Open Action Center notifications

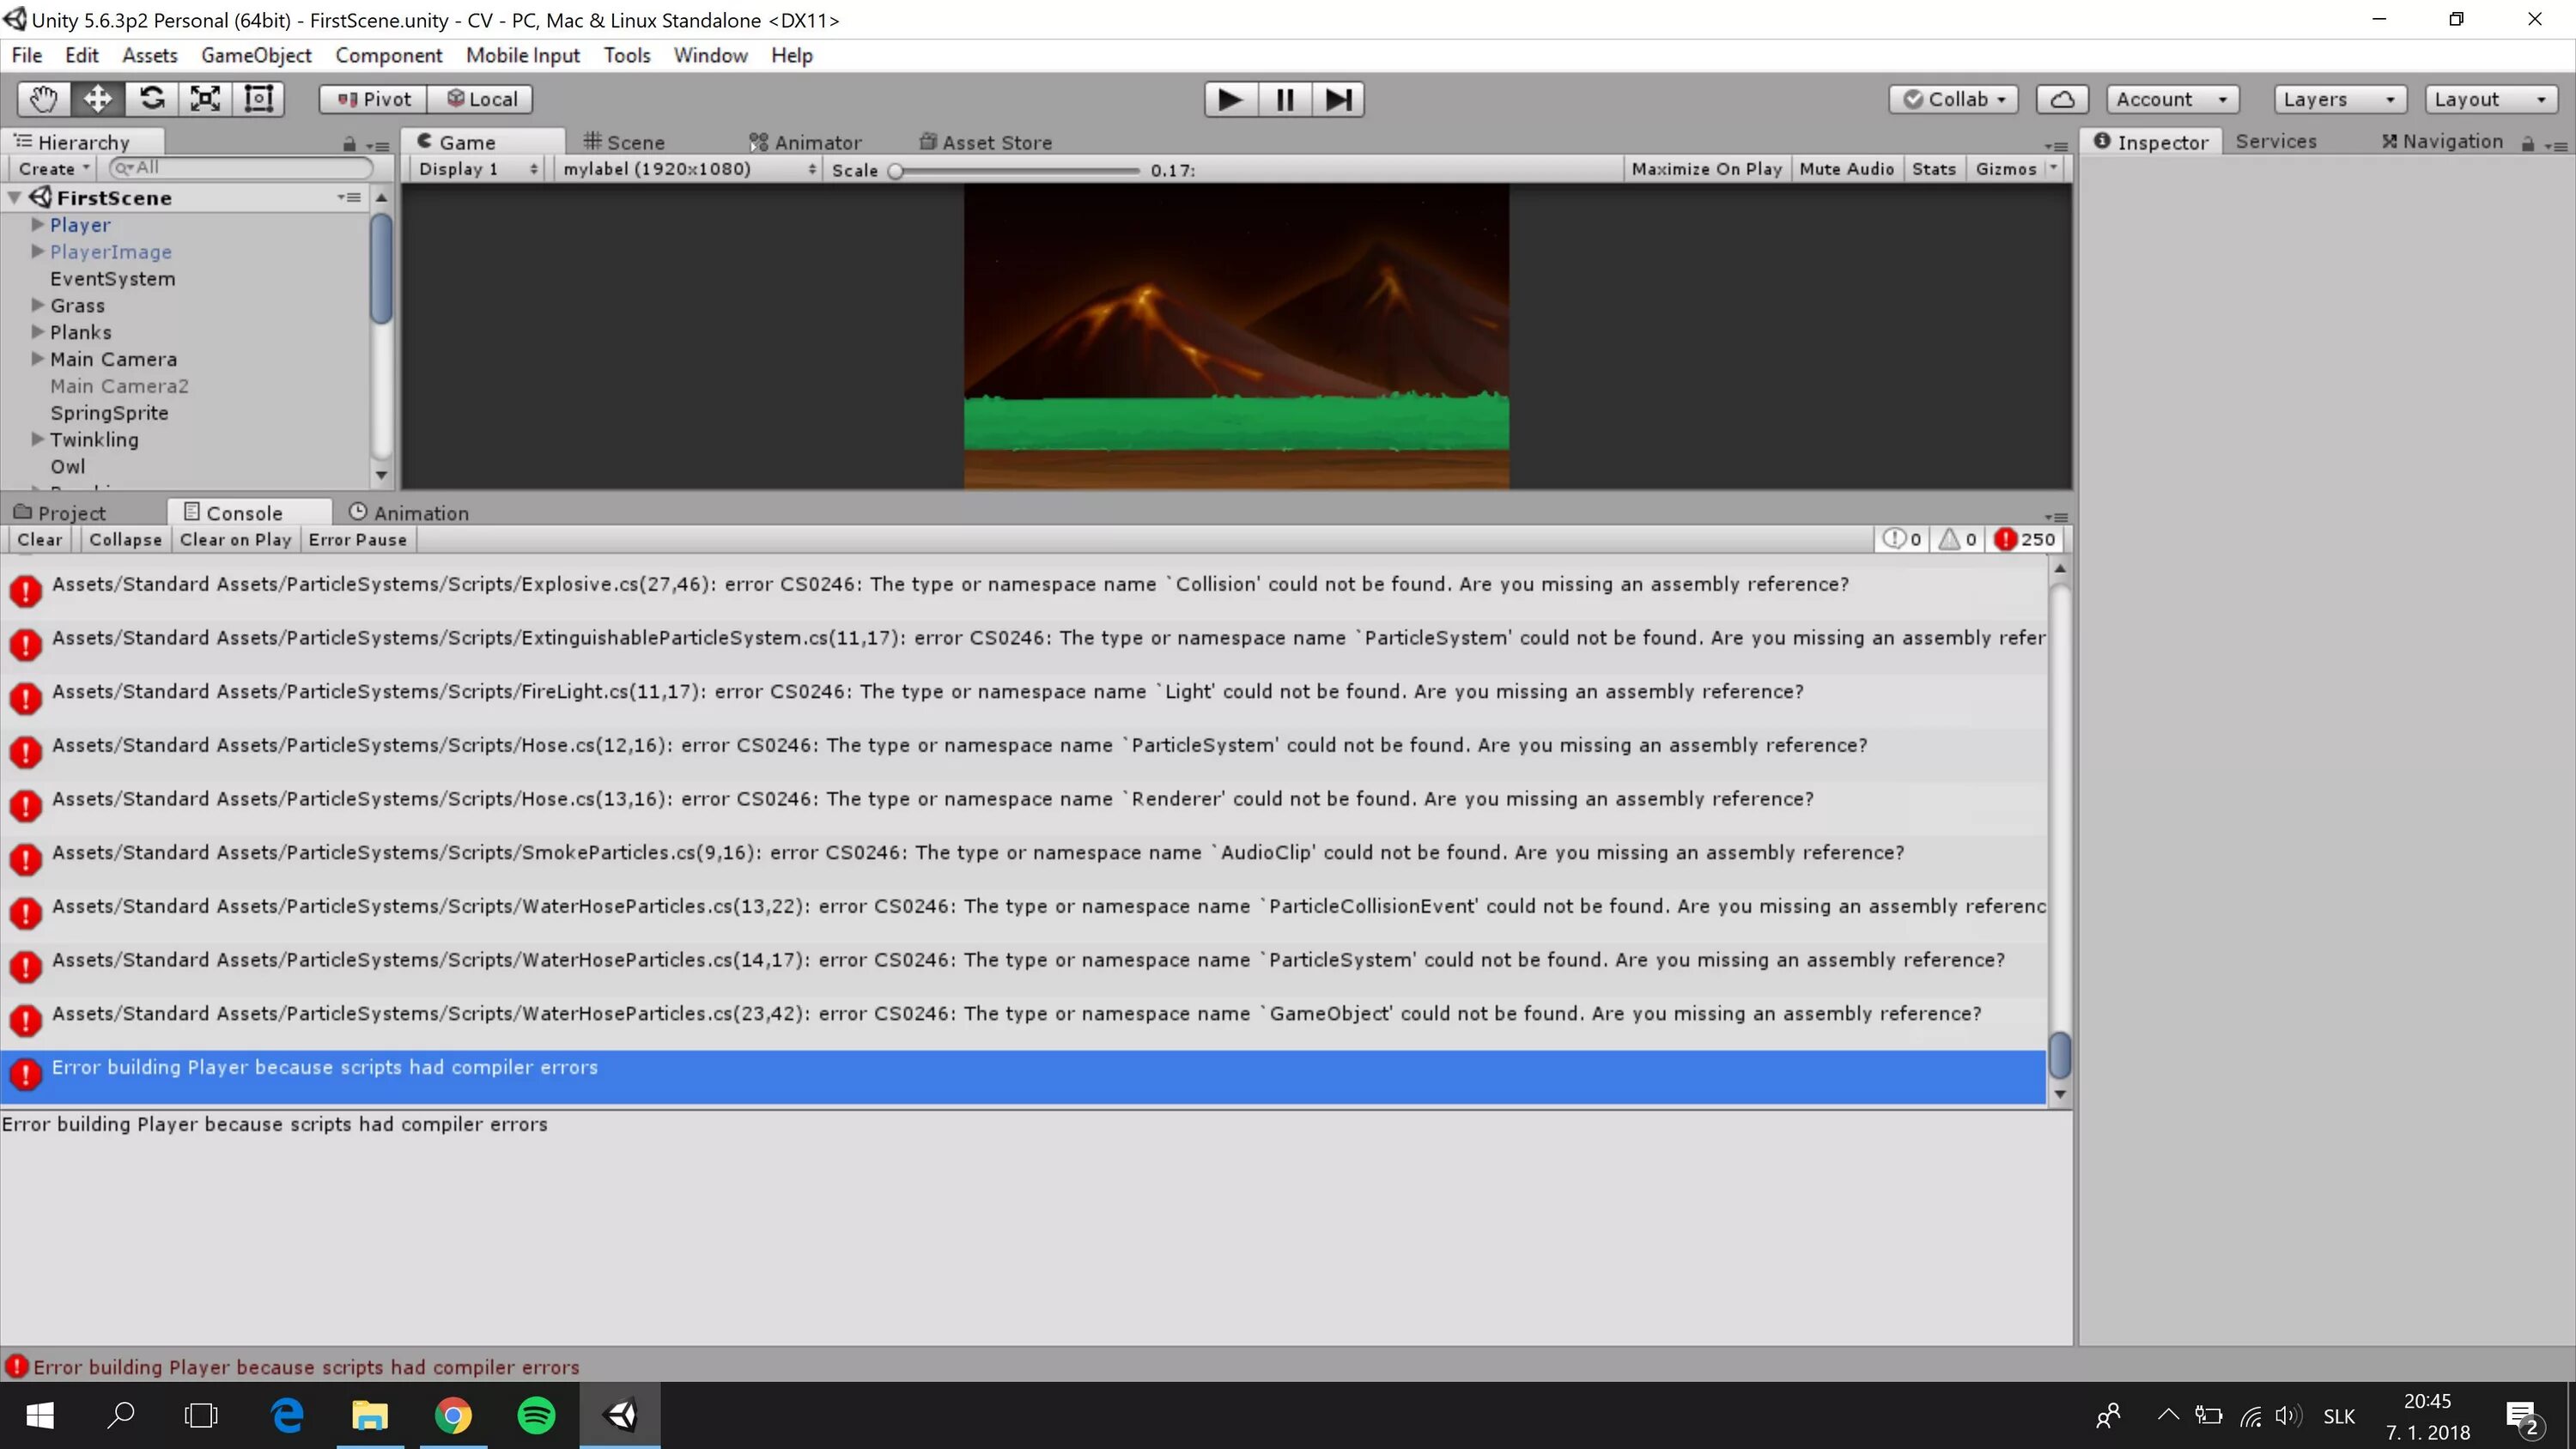click(2522, 1416)
